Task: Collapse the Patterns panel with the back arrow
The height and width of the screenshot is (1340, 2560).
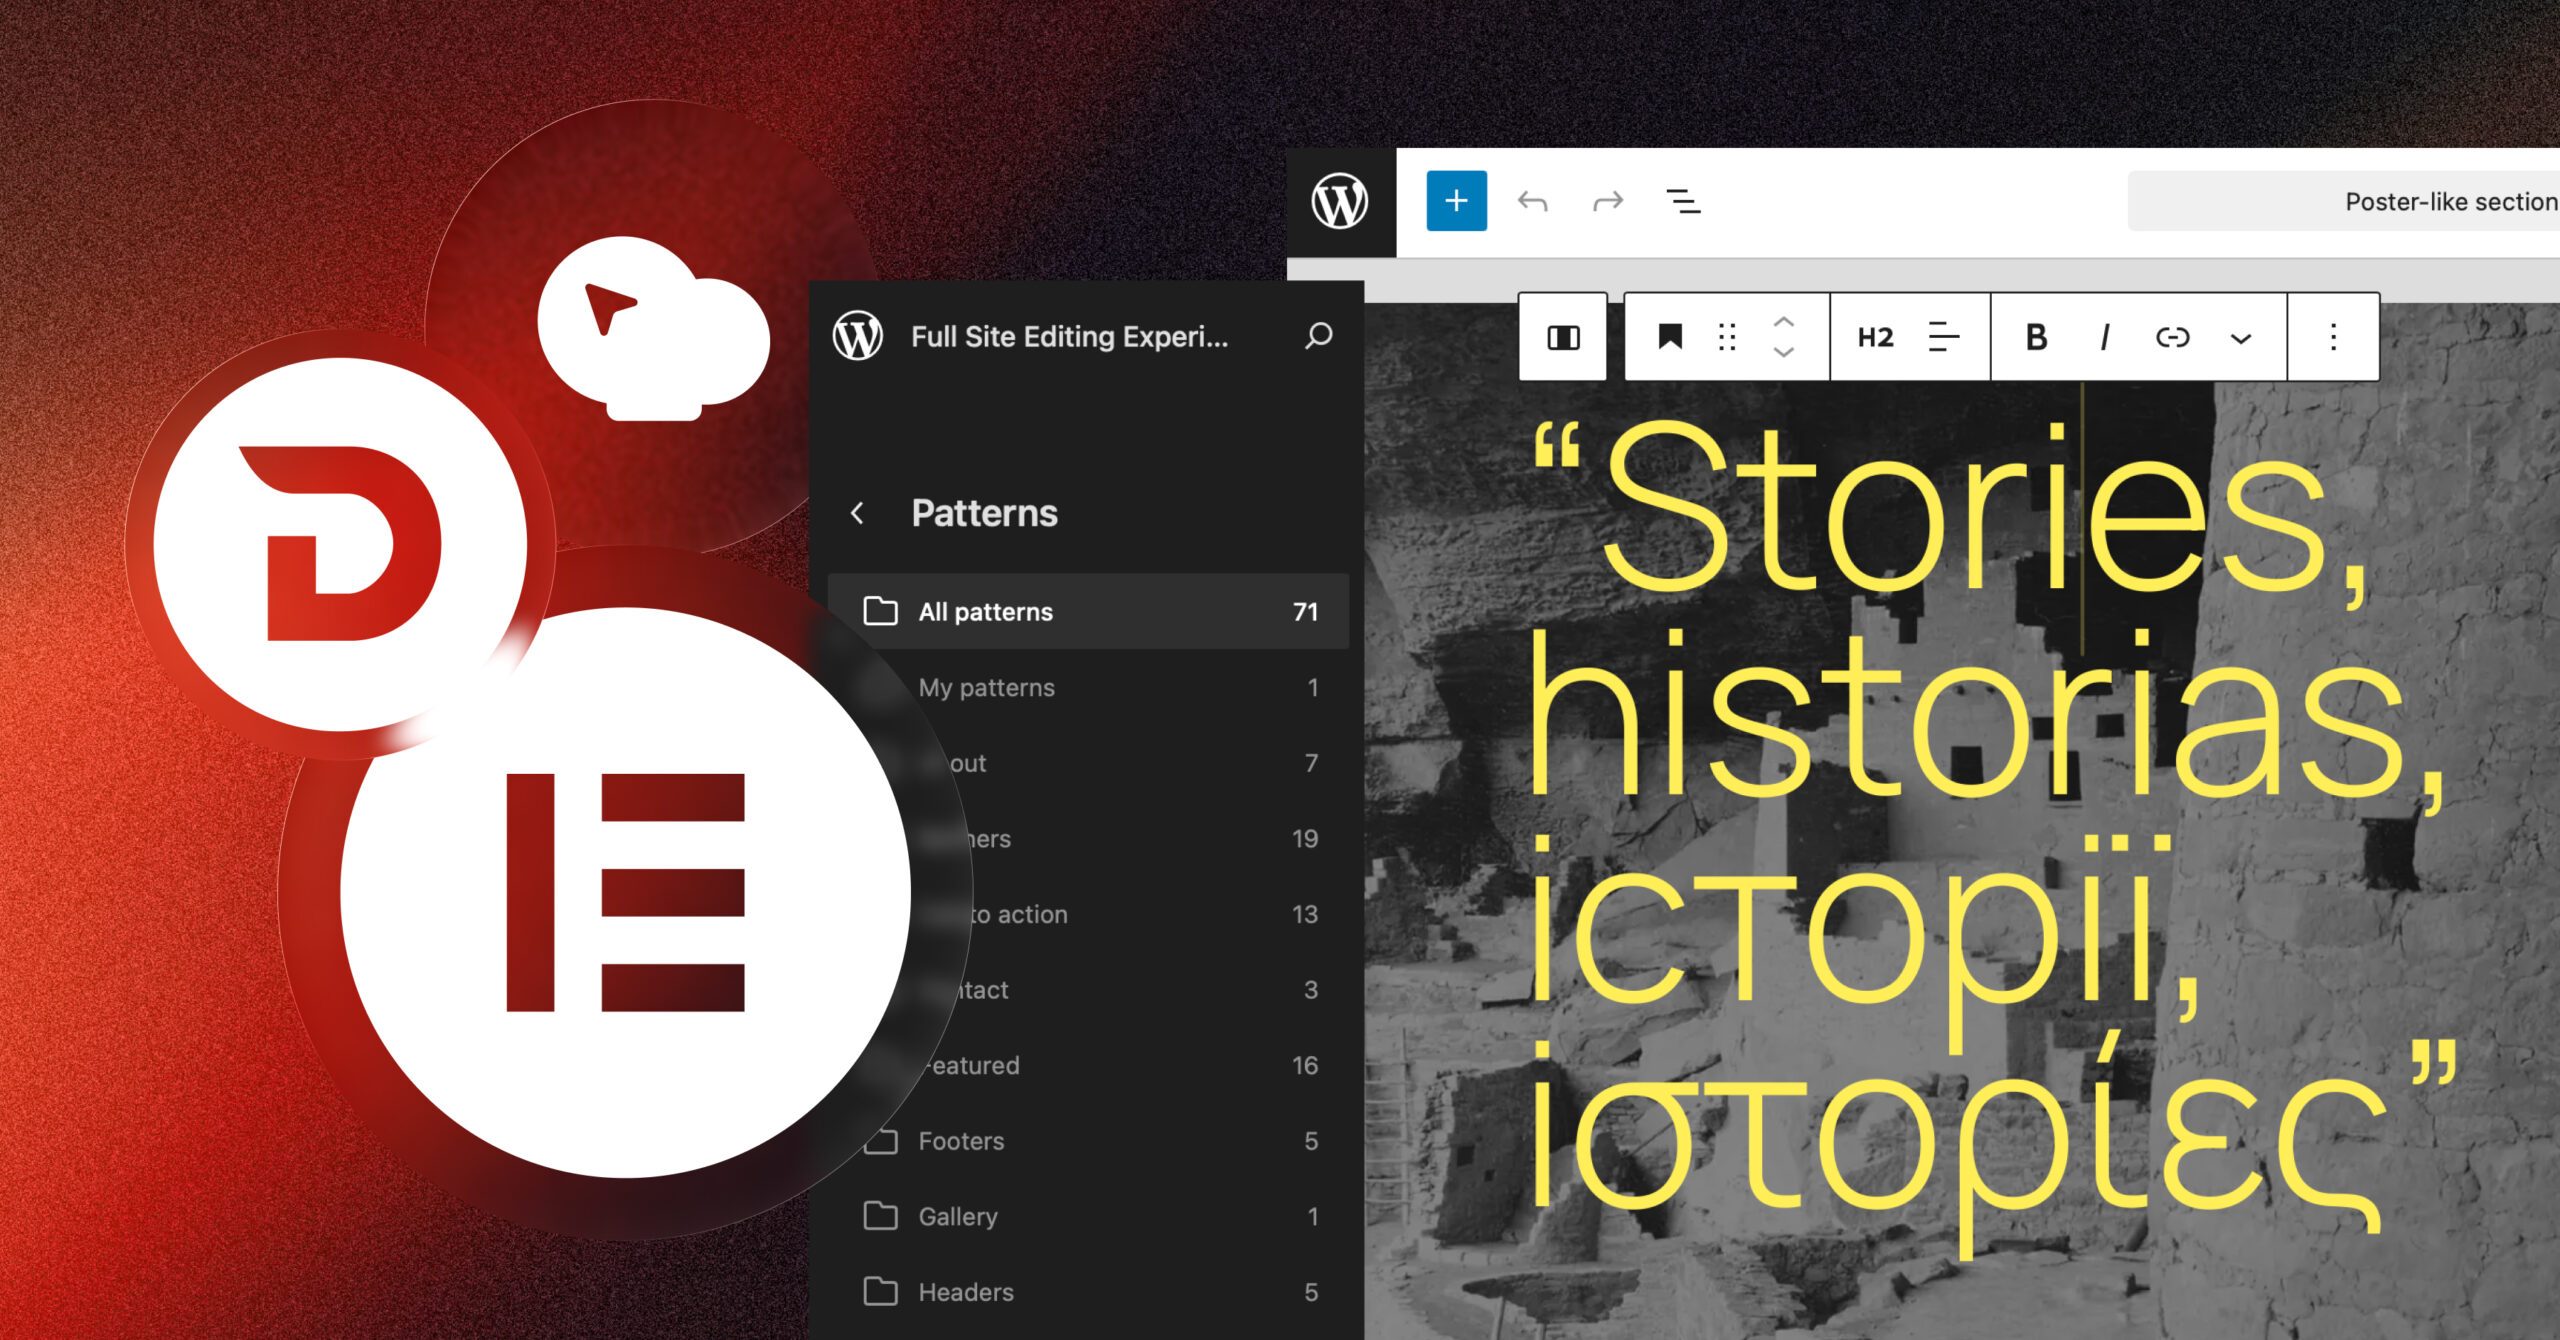Action: tap(858, 512)
